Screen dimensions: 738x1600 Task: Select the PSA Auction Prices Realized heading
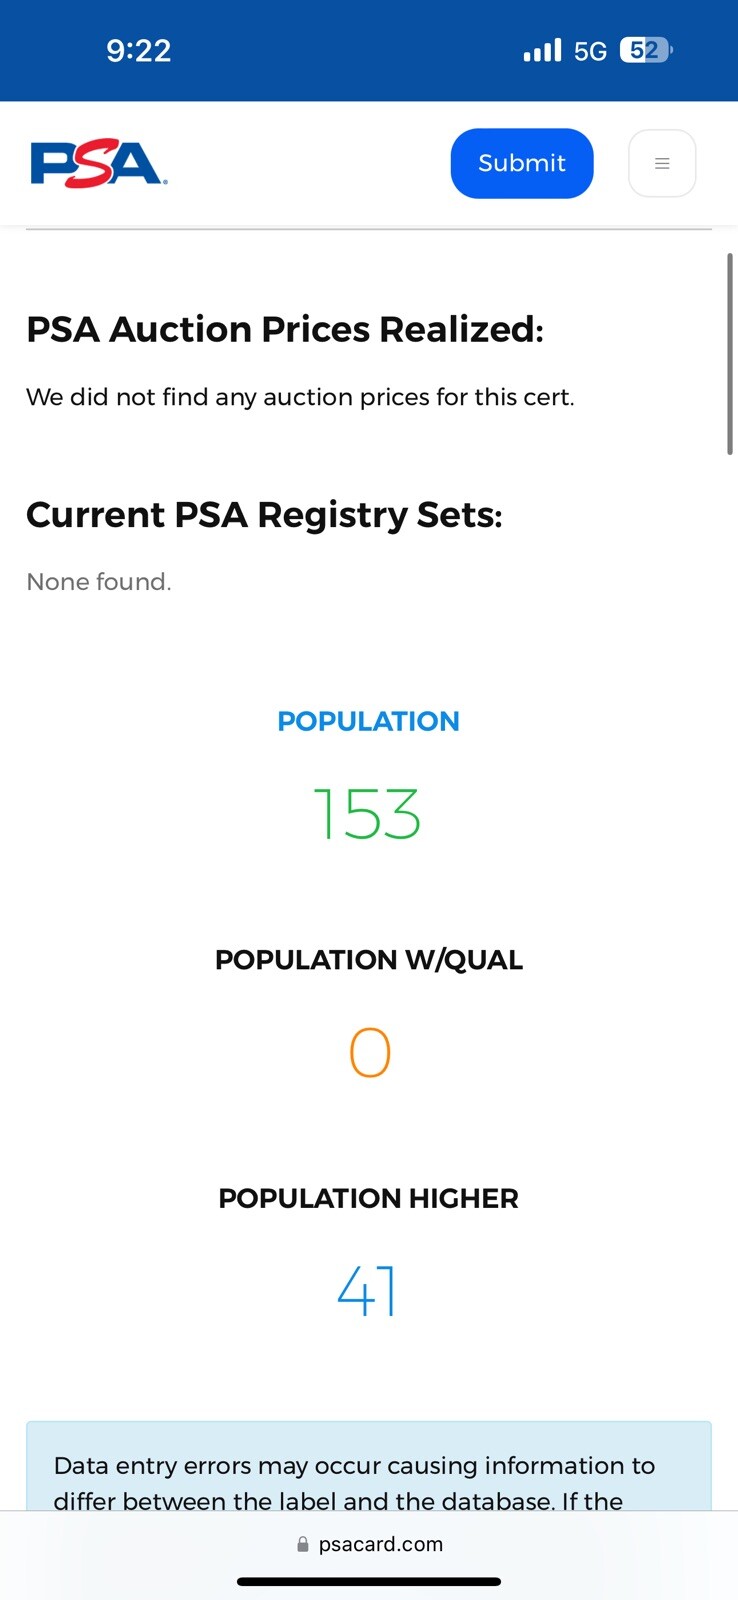point(285,329)
